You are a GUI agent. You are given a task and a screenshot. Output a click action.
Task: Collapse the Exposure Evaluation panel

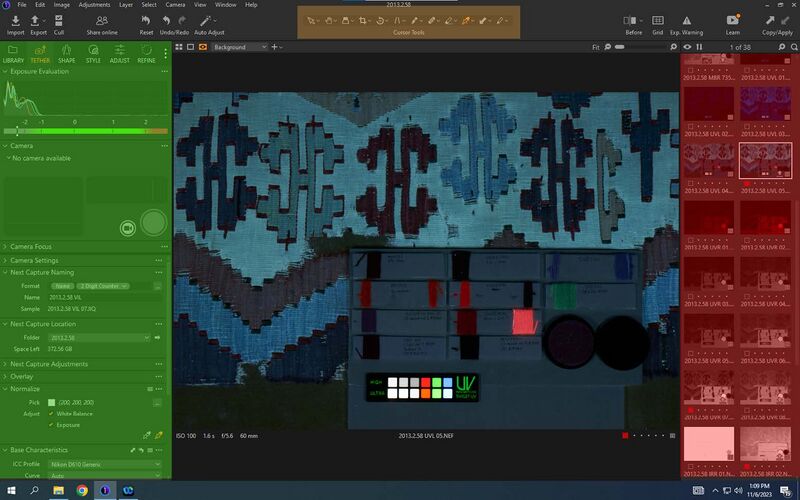point(5,72)
